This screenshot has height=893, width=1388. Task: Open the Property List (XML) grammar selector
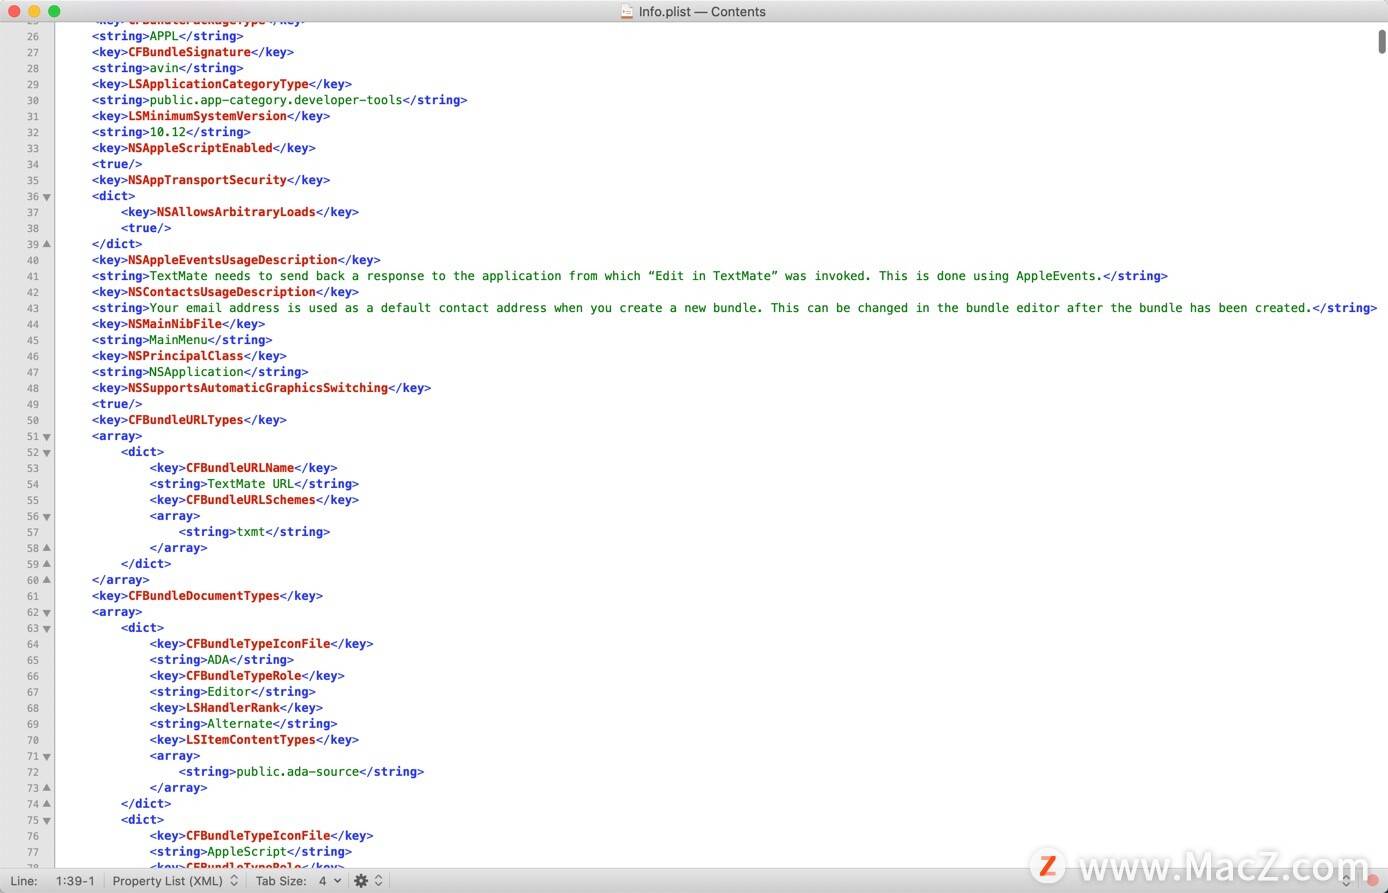tap(175, 881)
